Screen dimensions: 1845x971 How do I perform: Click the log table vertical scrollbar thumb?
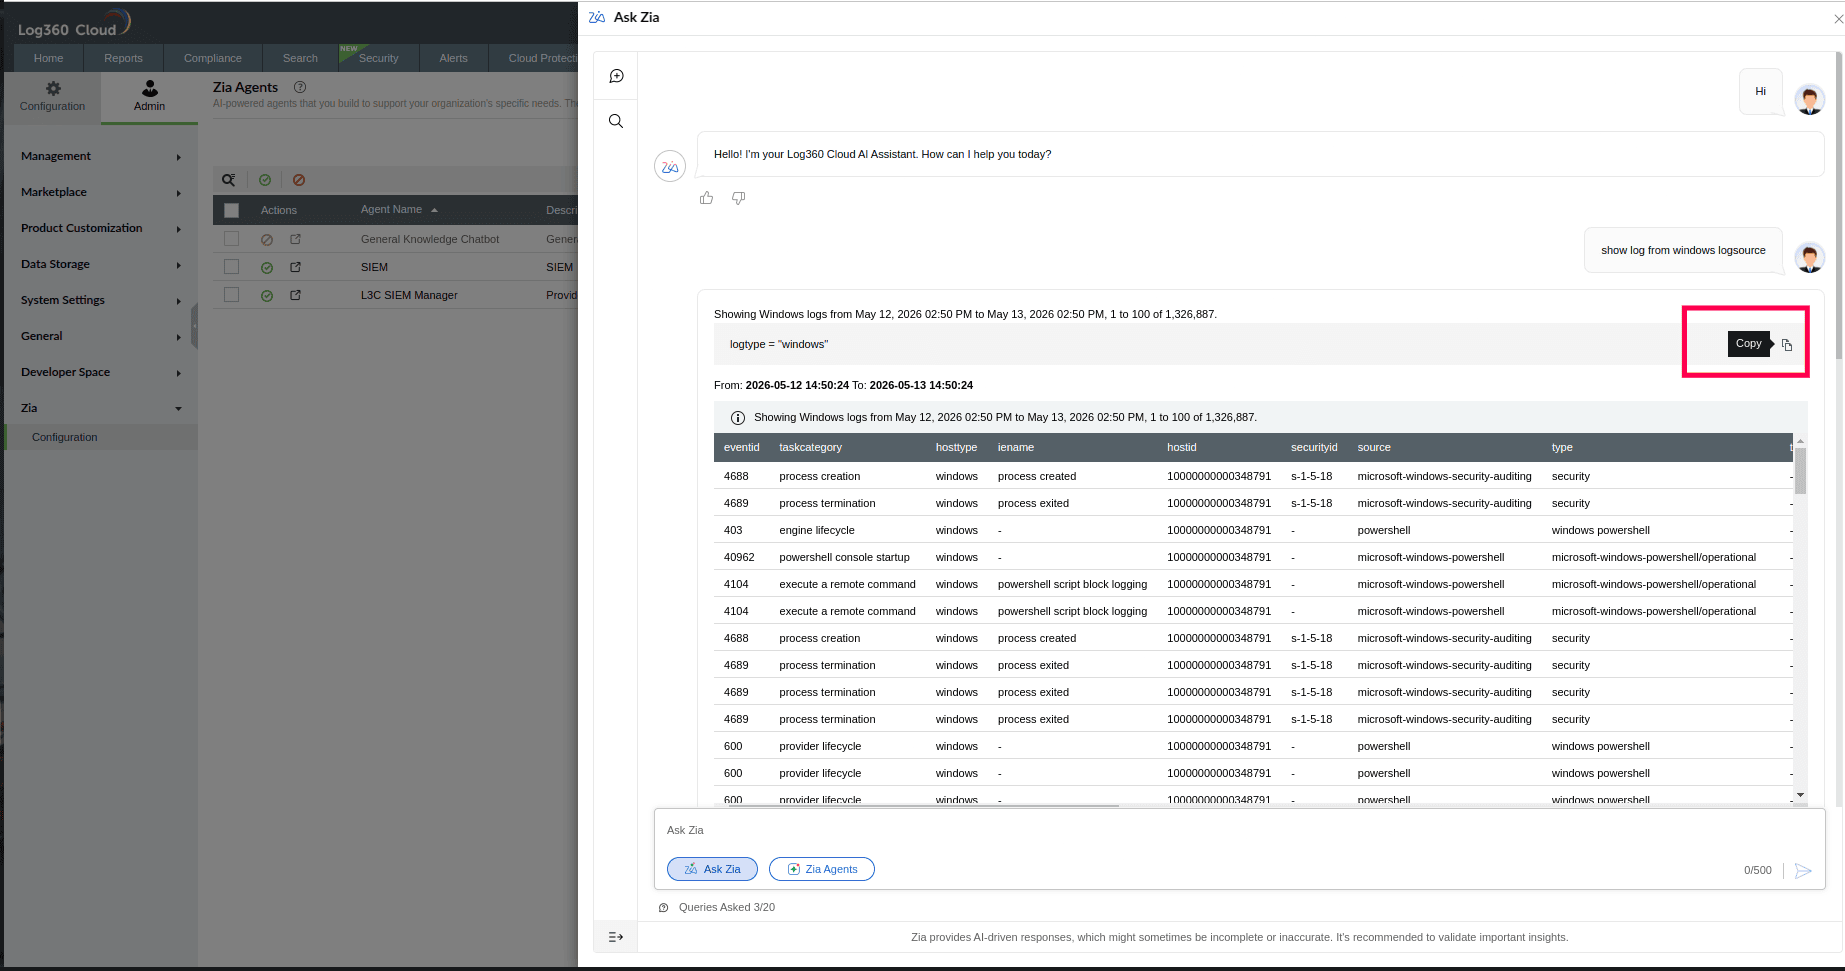pos(1800,471)
